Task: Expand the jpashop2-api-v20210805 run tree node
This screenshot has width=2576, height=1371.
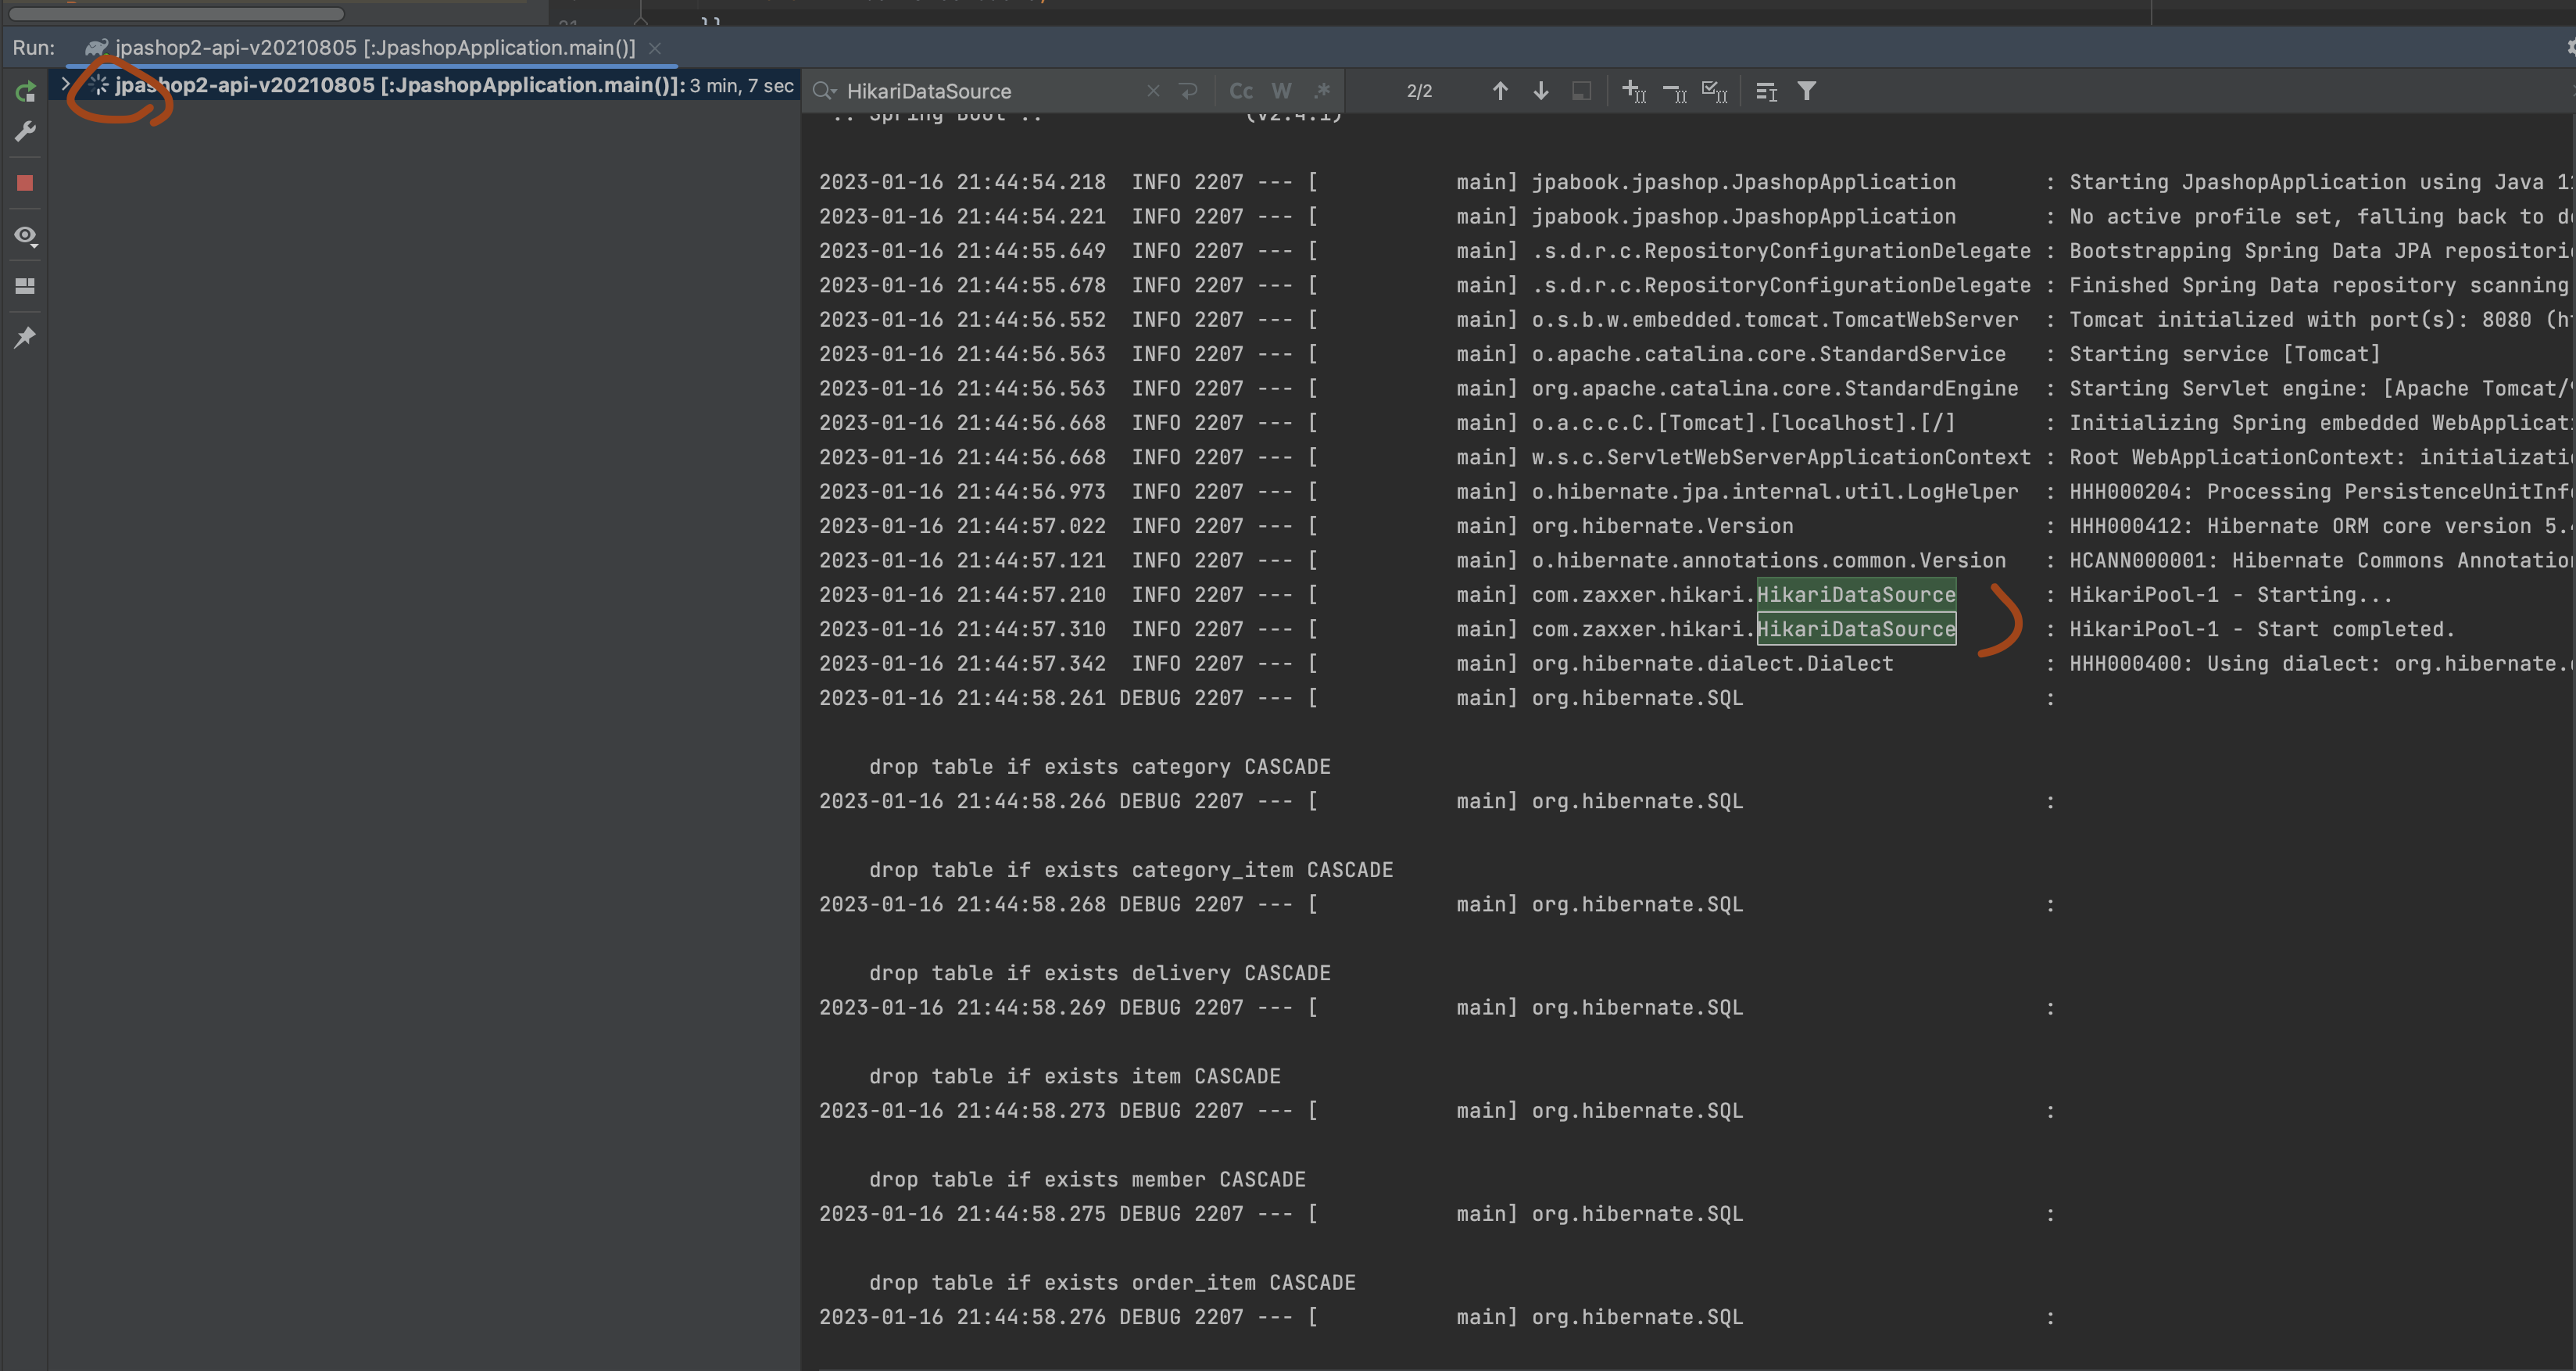Action: tap(66, 84)
